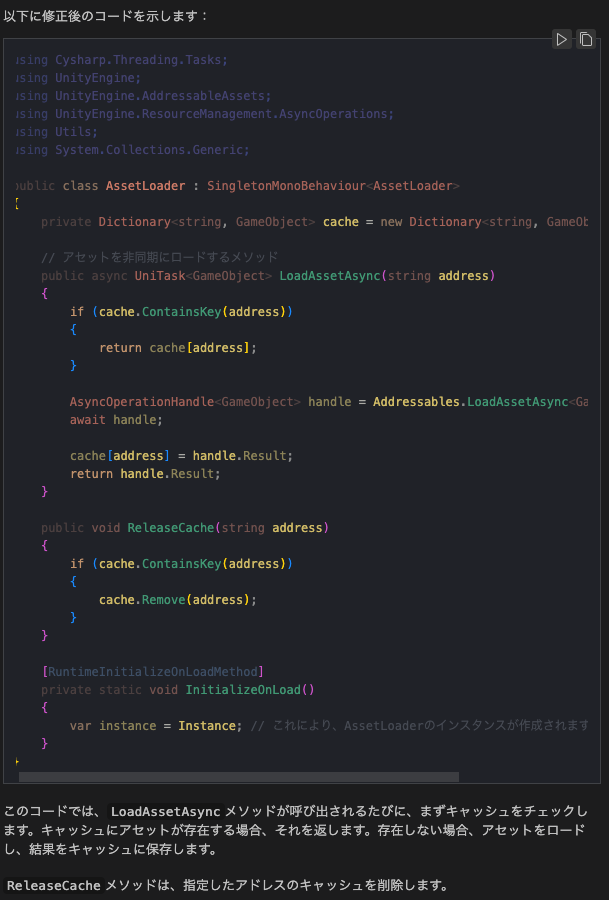The width and height of the screenshot is (609, 900).
Task: Click the AsyncOperationHandle handle assignment line
Action: (329, 402)
